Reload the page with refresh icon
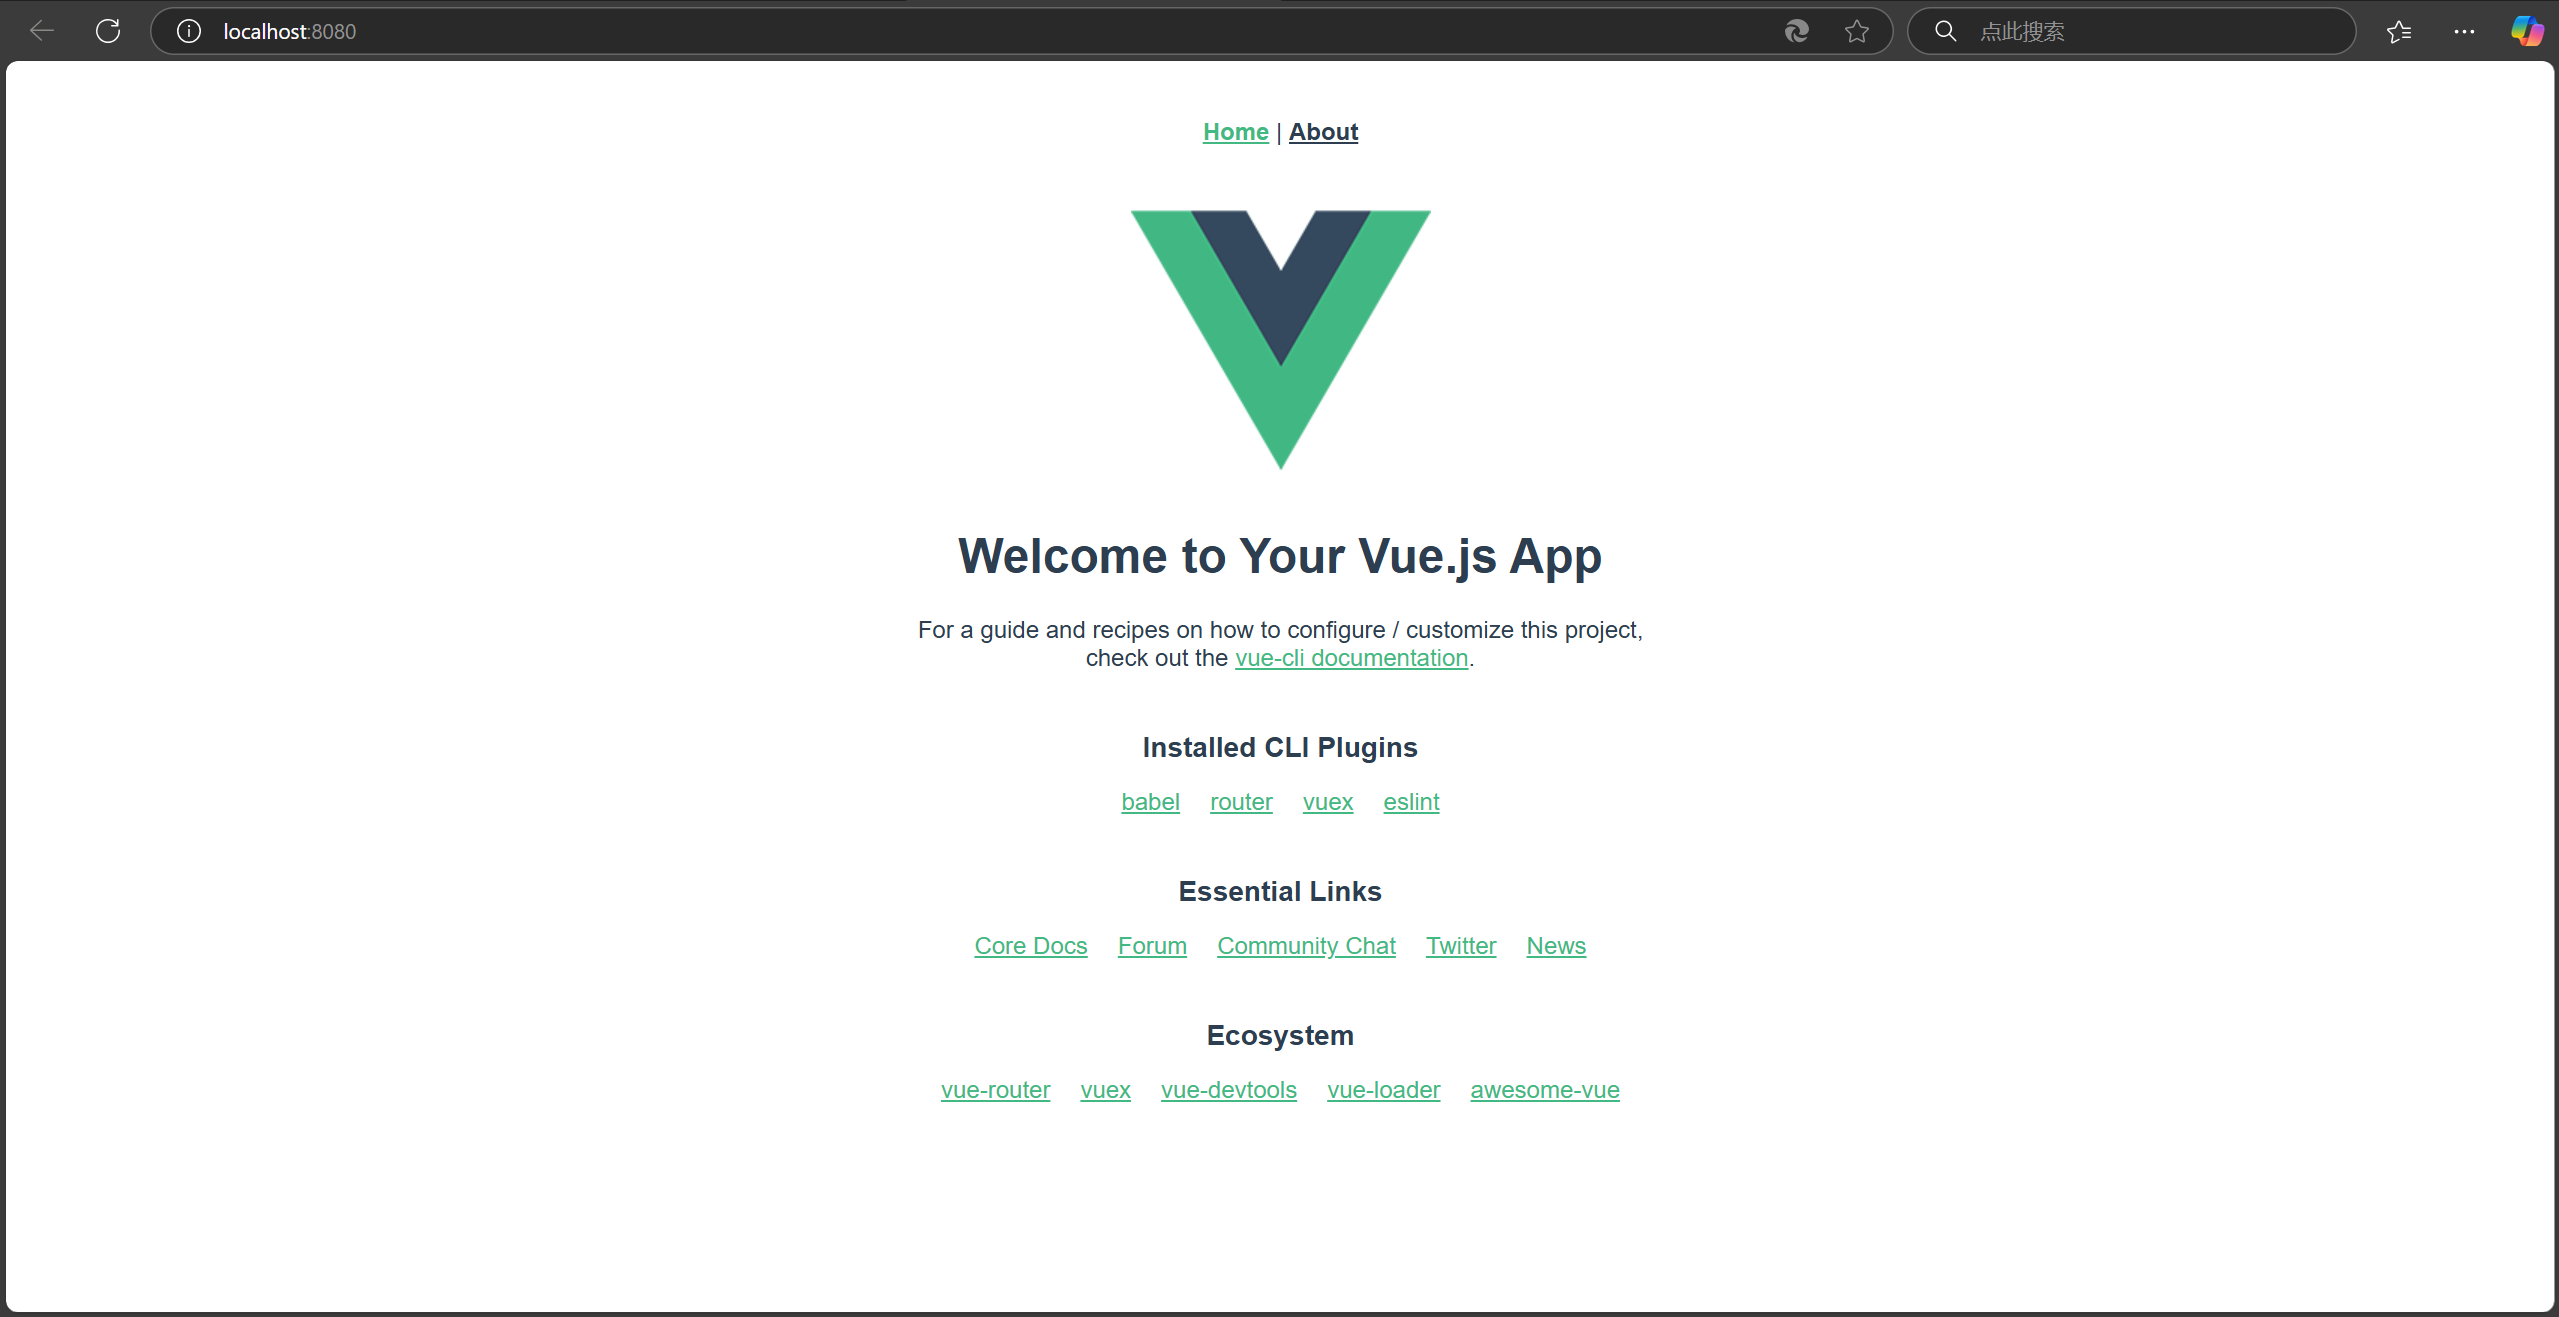This screenshot has width=2559, height=1317. point(108,31)
